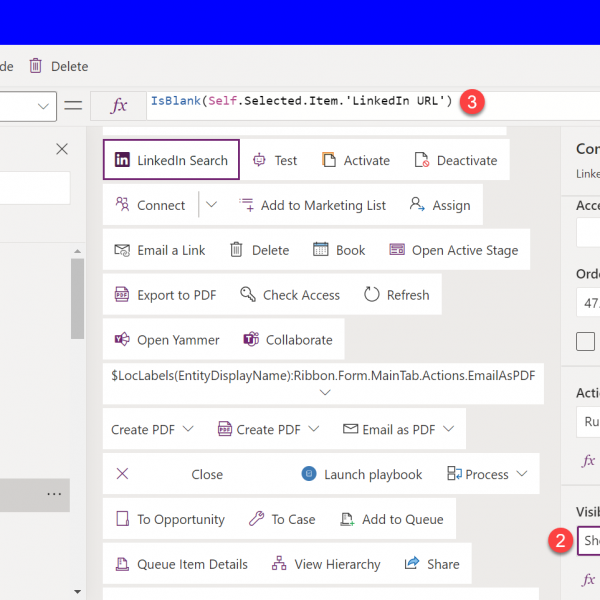Viewport: 600px width, 600px height.
Task: Click the LinkedIn logo icon
Action: tap(122, 160)
